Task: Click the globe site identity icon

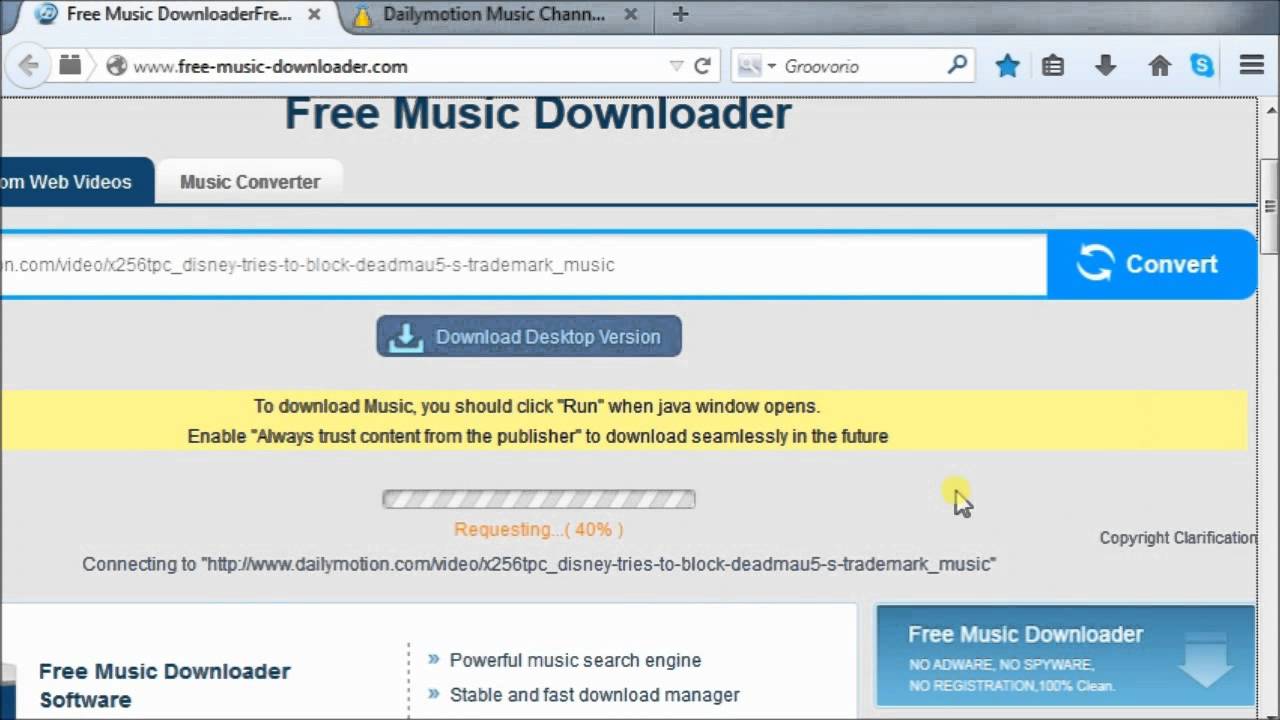Action: point(117,66)
